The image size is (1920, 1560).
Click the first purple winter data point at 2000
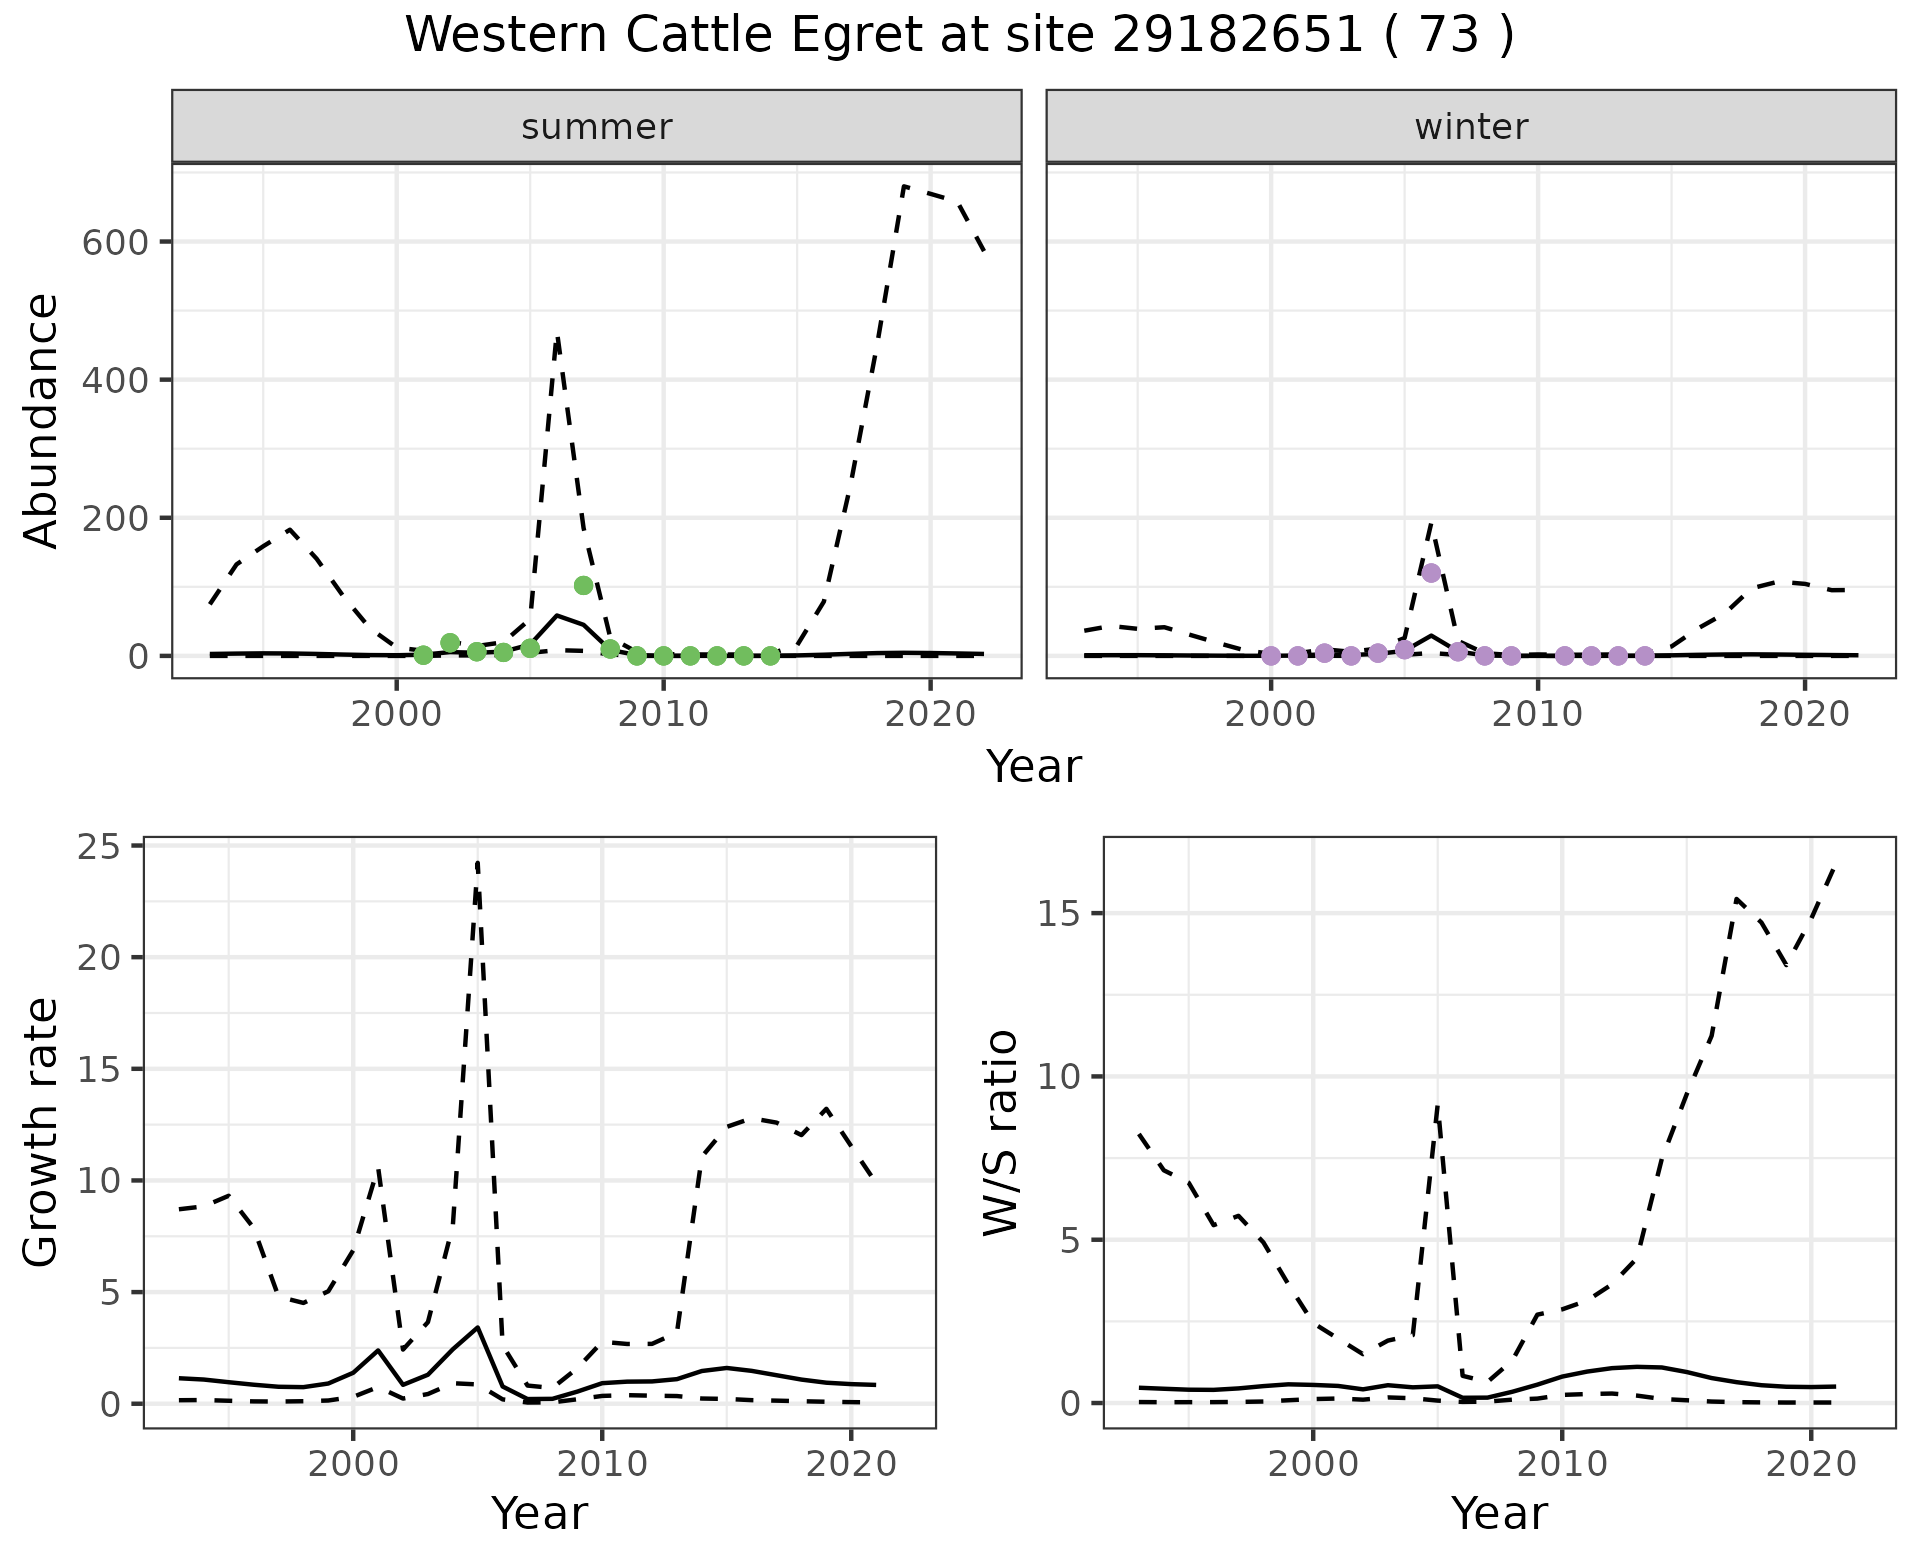(x=1271, y=656)
